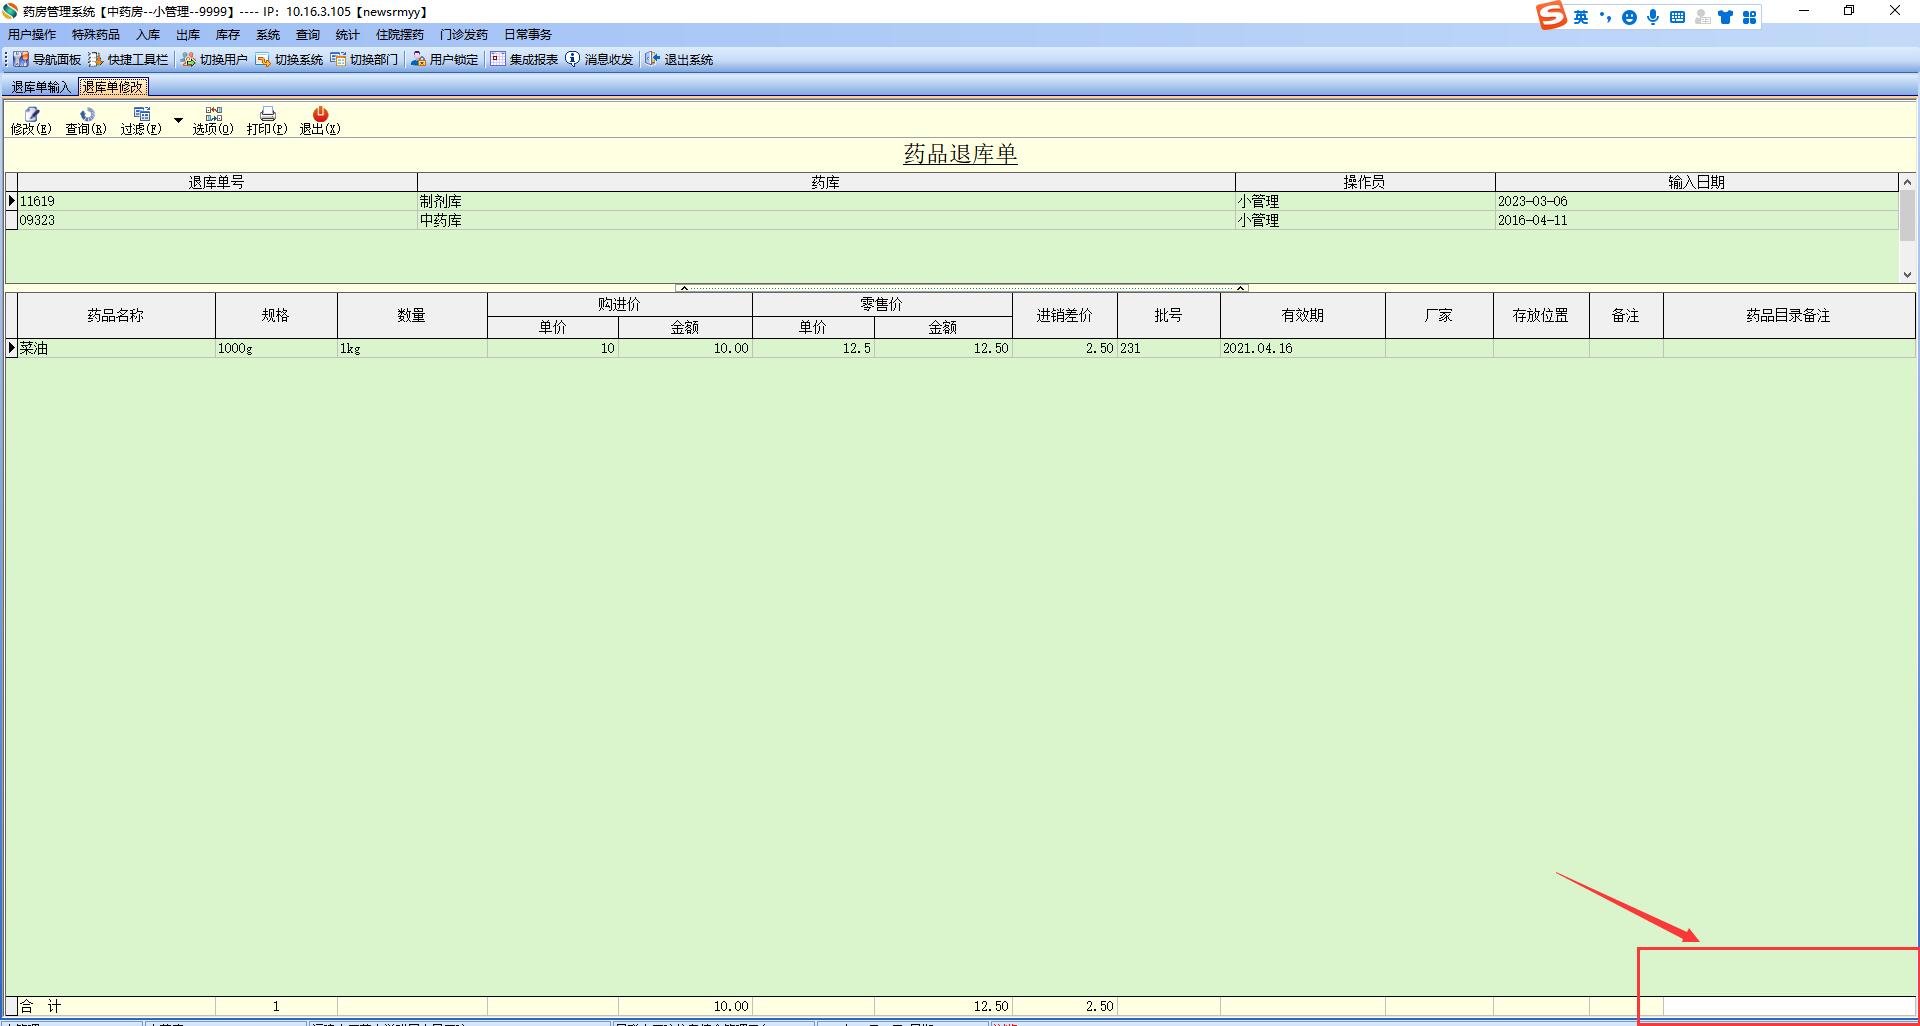The height and width of the screenshot is (1026, 1920).
Task: Click 切换用户 to switch user
Action: click(x=214, y=59)
